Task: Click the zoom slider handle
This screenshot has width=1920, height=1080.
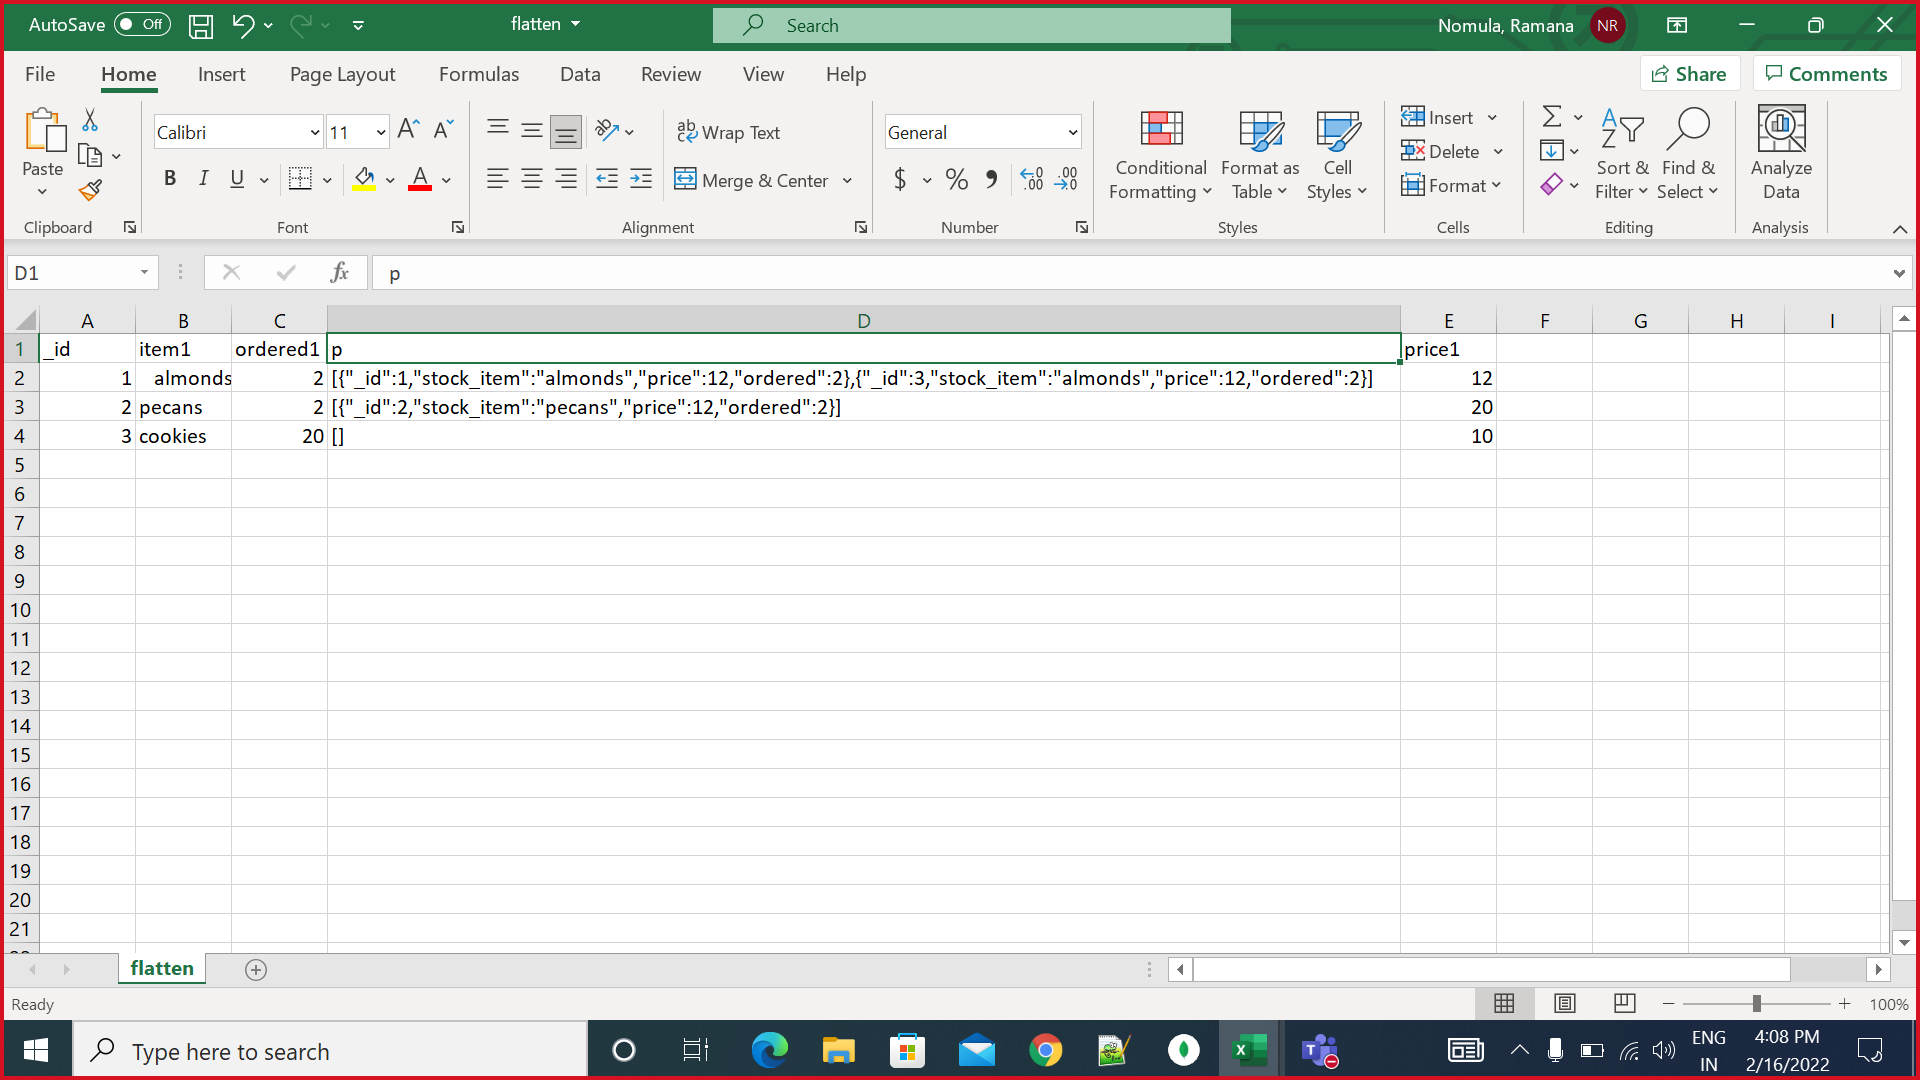Action: [1757, 1004]
